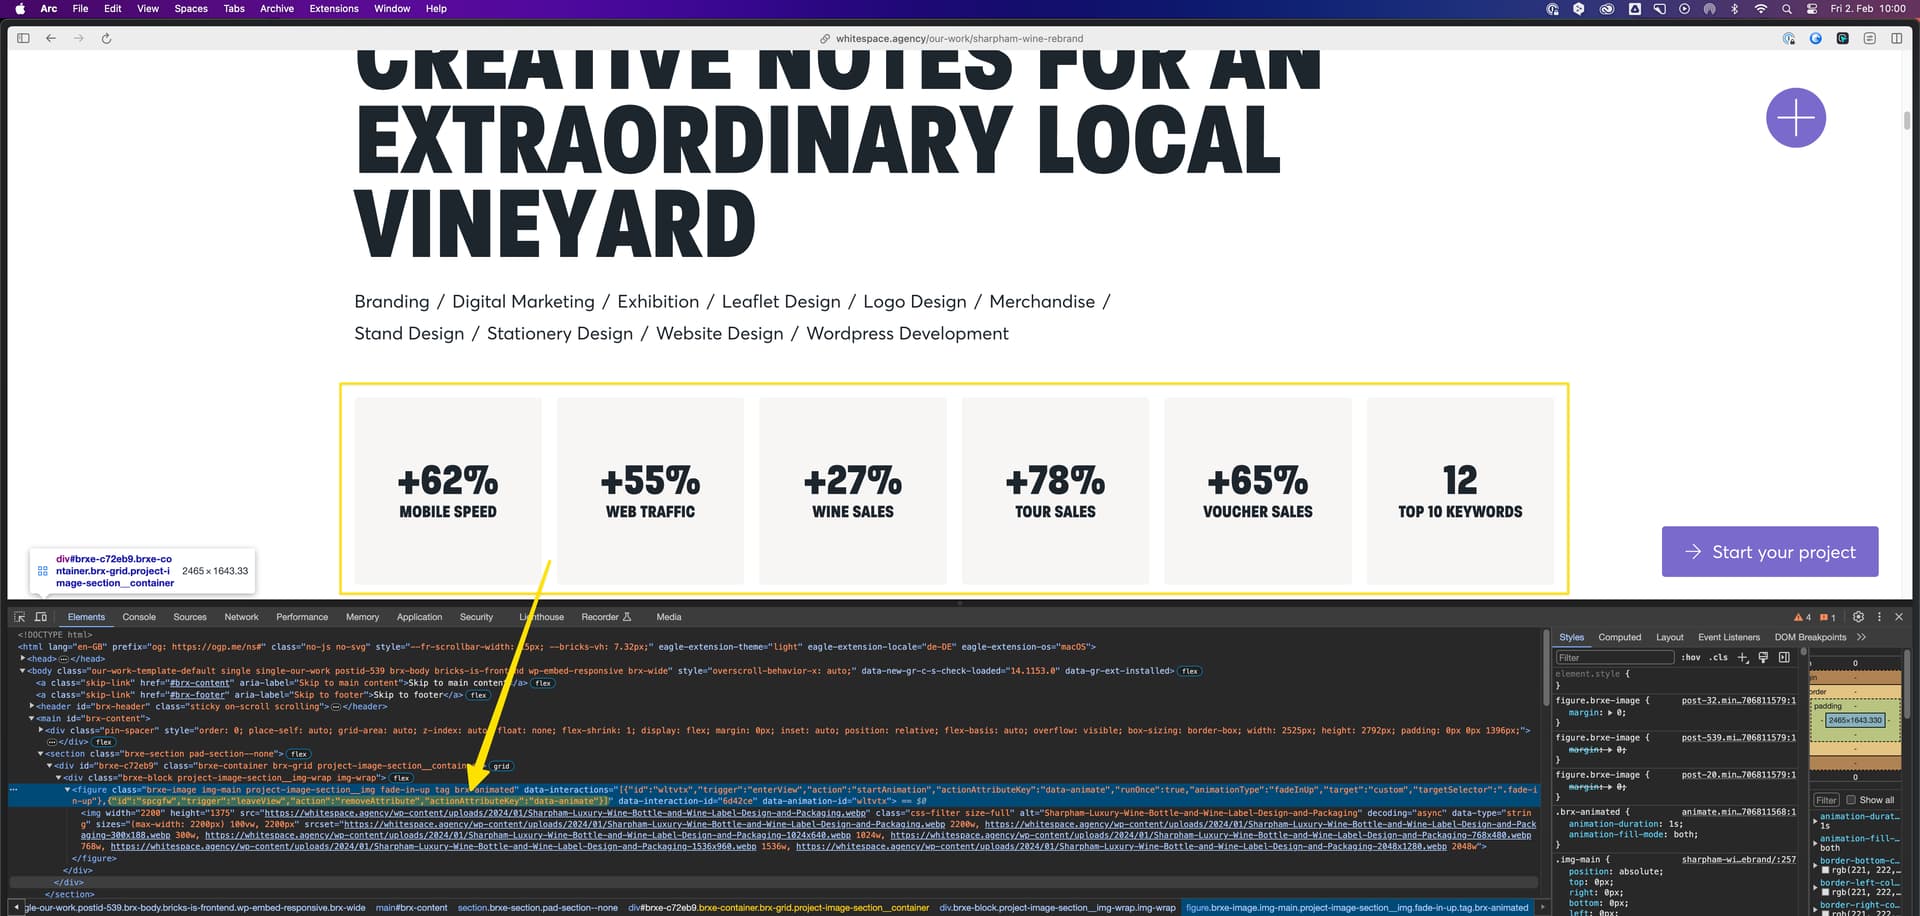Toggle the flex badge on the body element
Image resolution: width=1920 pixels, height=916 pixels.
1189,671
